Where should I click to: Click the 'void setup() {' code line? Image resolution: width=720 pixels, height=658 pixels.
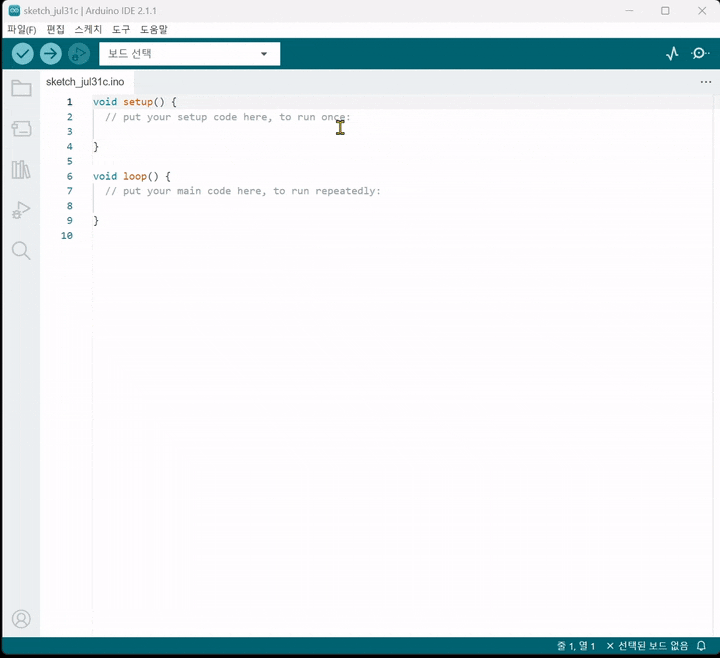pos(135,102)
